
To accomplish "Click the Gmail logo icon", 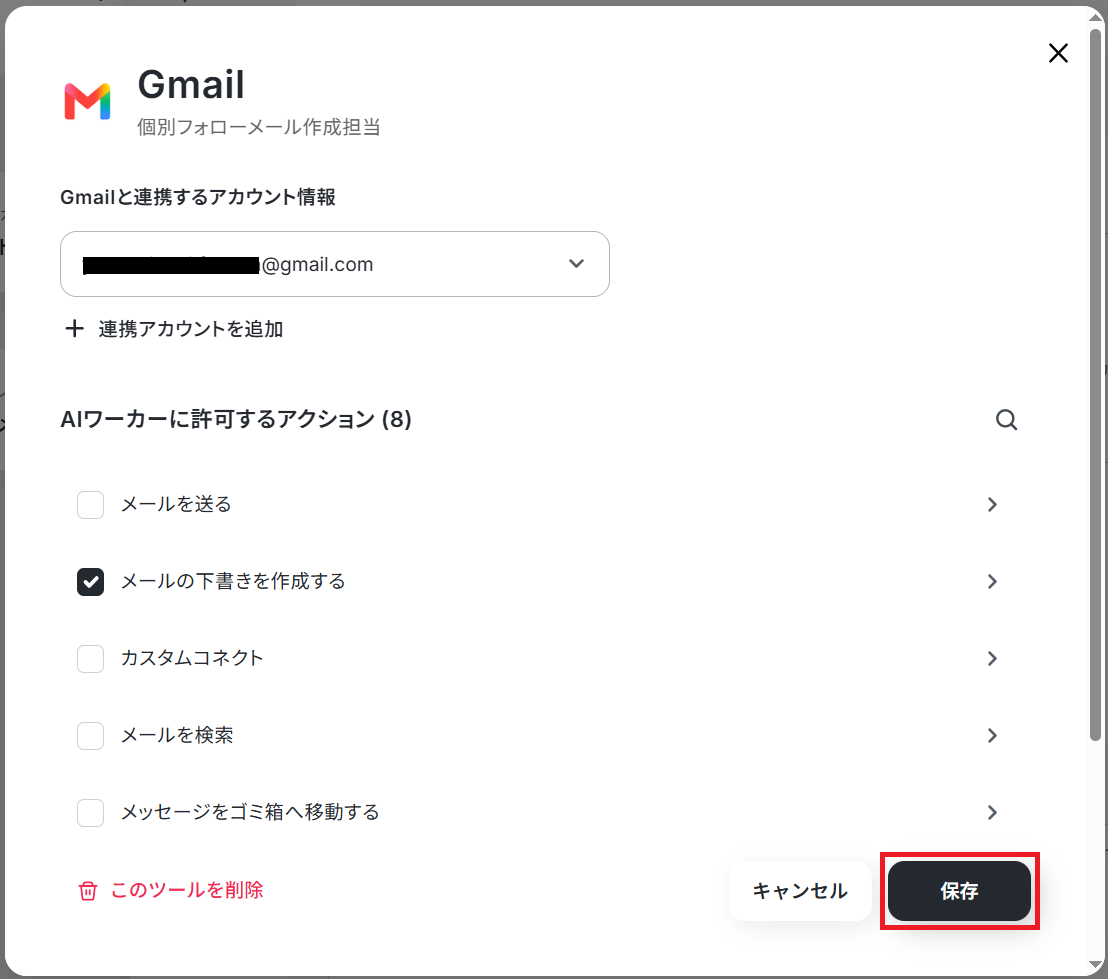I will (x=87, y=101).
